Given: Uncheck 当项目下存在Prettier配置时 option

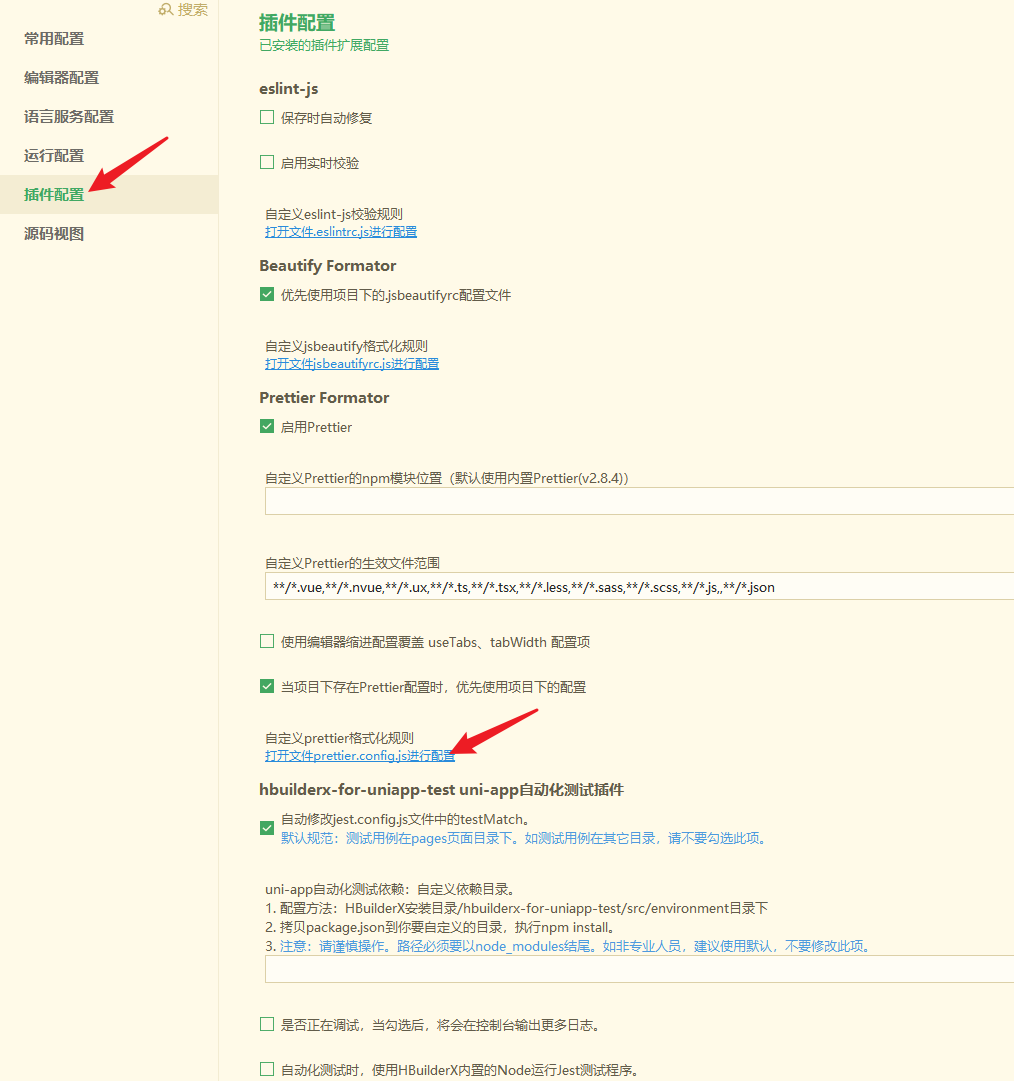Looking at the screenshot, I should point(267,686).
